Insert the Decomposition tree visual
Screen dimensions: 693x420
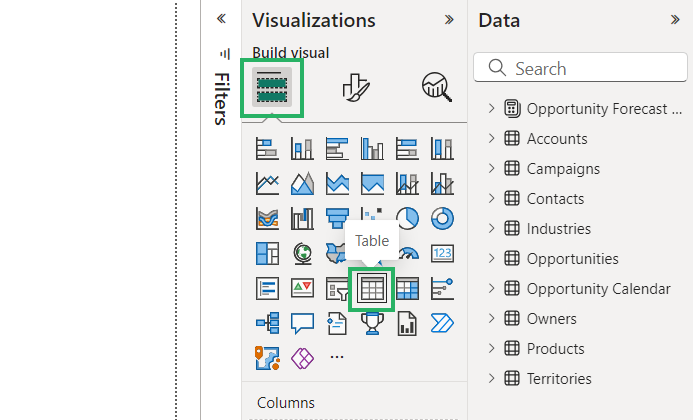[267, 323]
